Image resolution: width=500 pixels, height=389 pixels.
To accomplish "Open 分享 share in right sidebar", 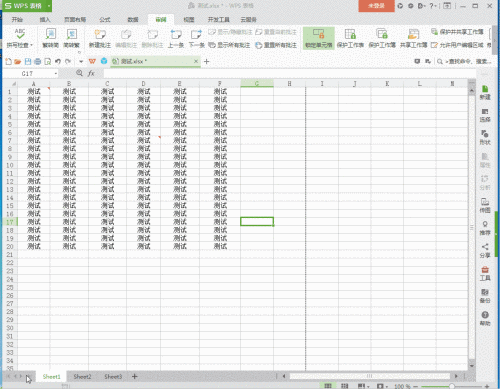I will click(x=485, y=251).
